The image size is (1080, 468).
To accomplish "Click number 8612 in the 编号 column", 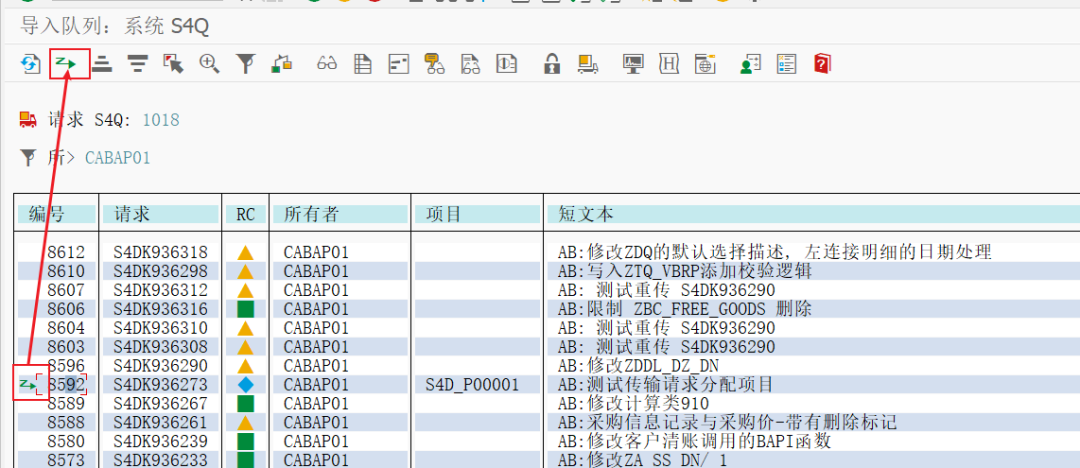I will 66,252.
